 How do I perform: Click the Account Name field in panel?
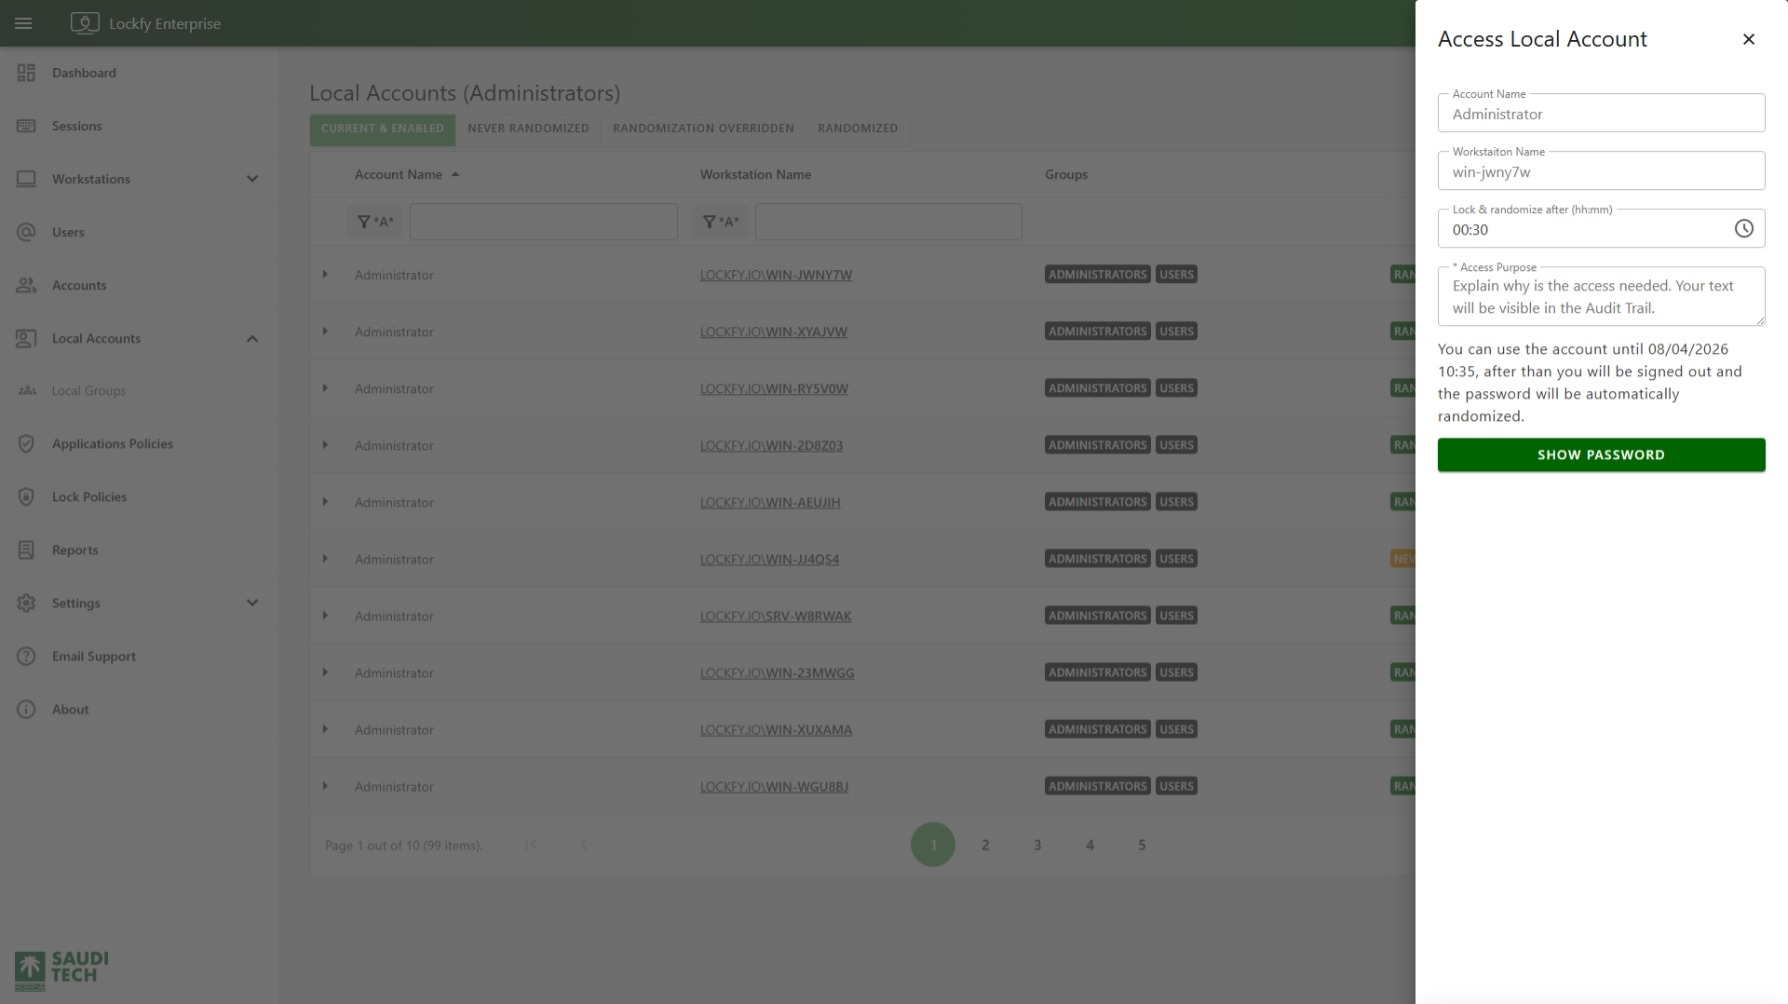[1601, 113]
